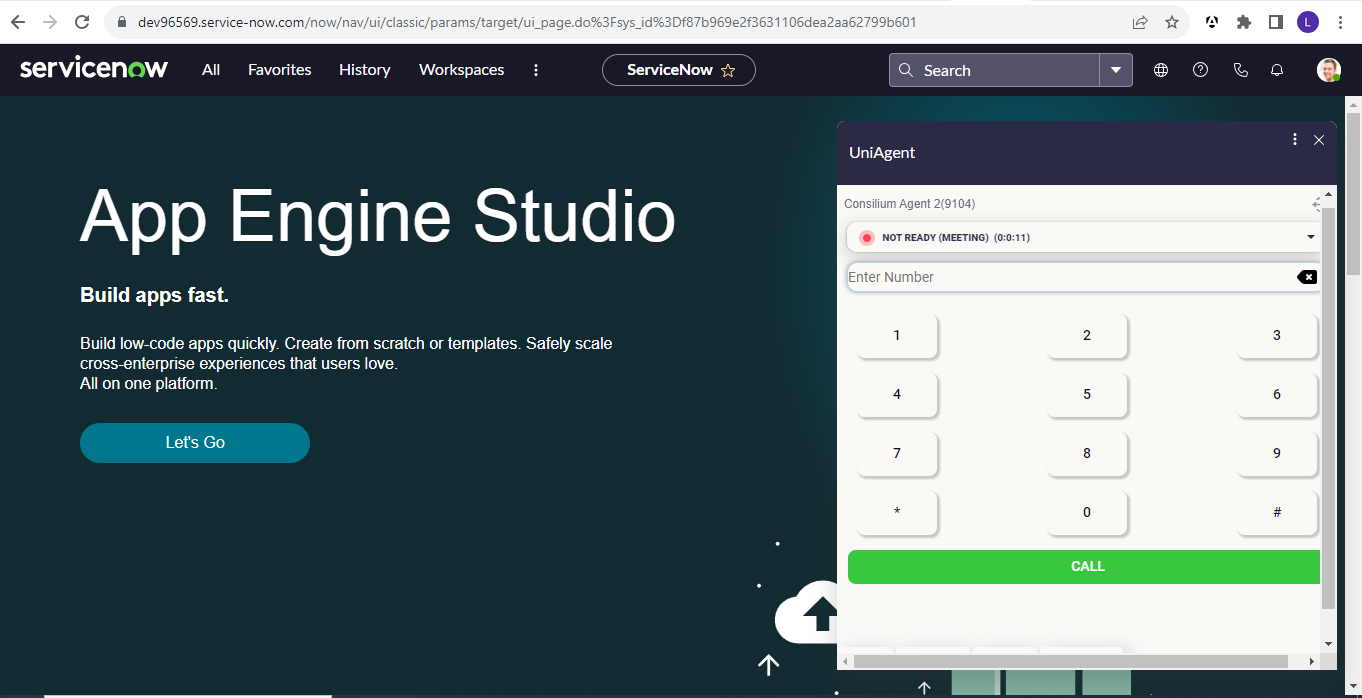This screenshot has width=1362, height=698.
Task: Click the phone icon in ServiceNow header
Action: [x=1240, y=70]
